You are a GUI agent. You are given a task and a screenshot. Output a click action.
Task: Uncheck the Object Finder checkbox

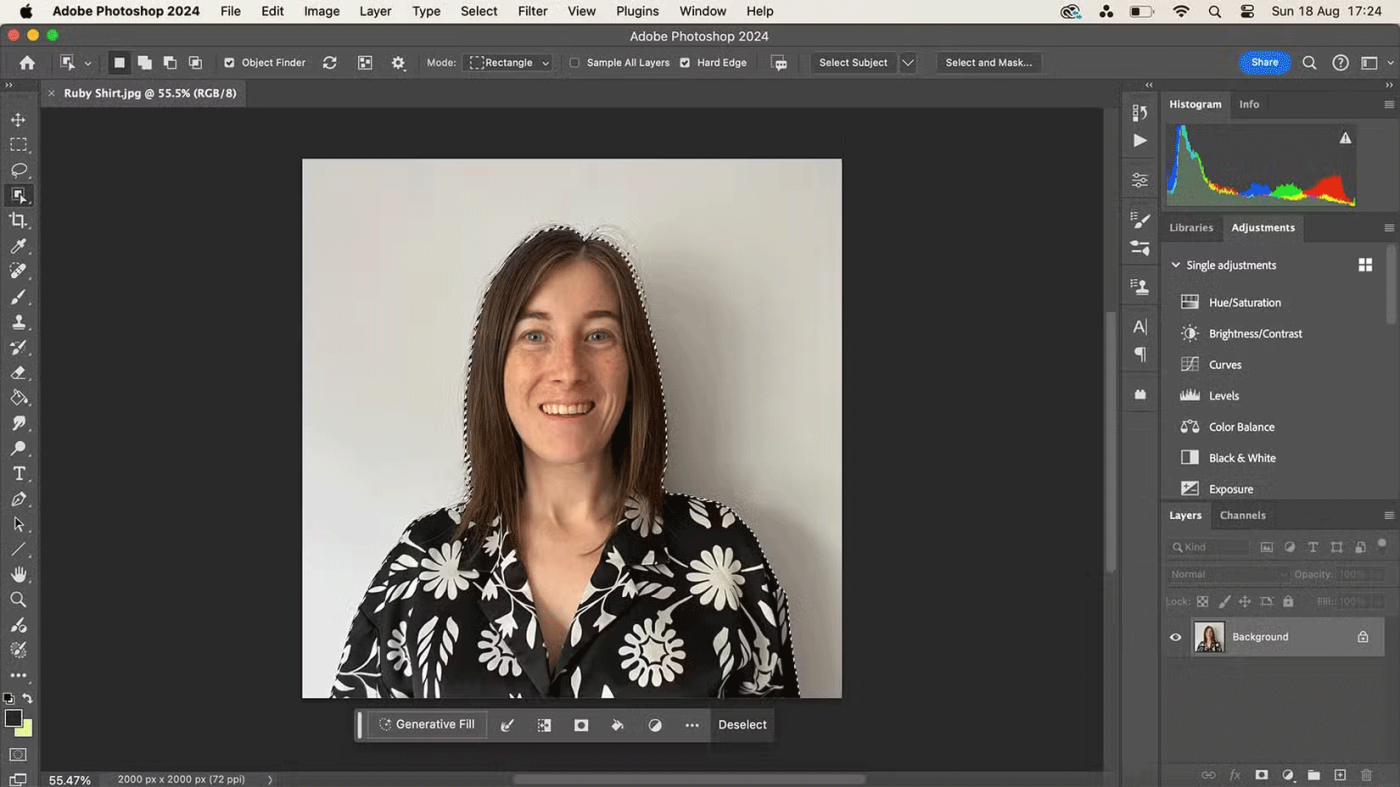[x=229, y=63]
